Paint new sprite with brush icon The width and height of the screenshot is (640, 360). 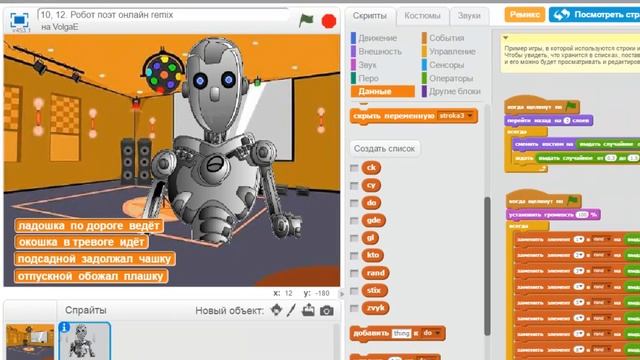click(x=291, y=311)
